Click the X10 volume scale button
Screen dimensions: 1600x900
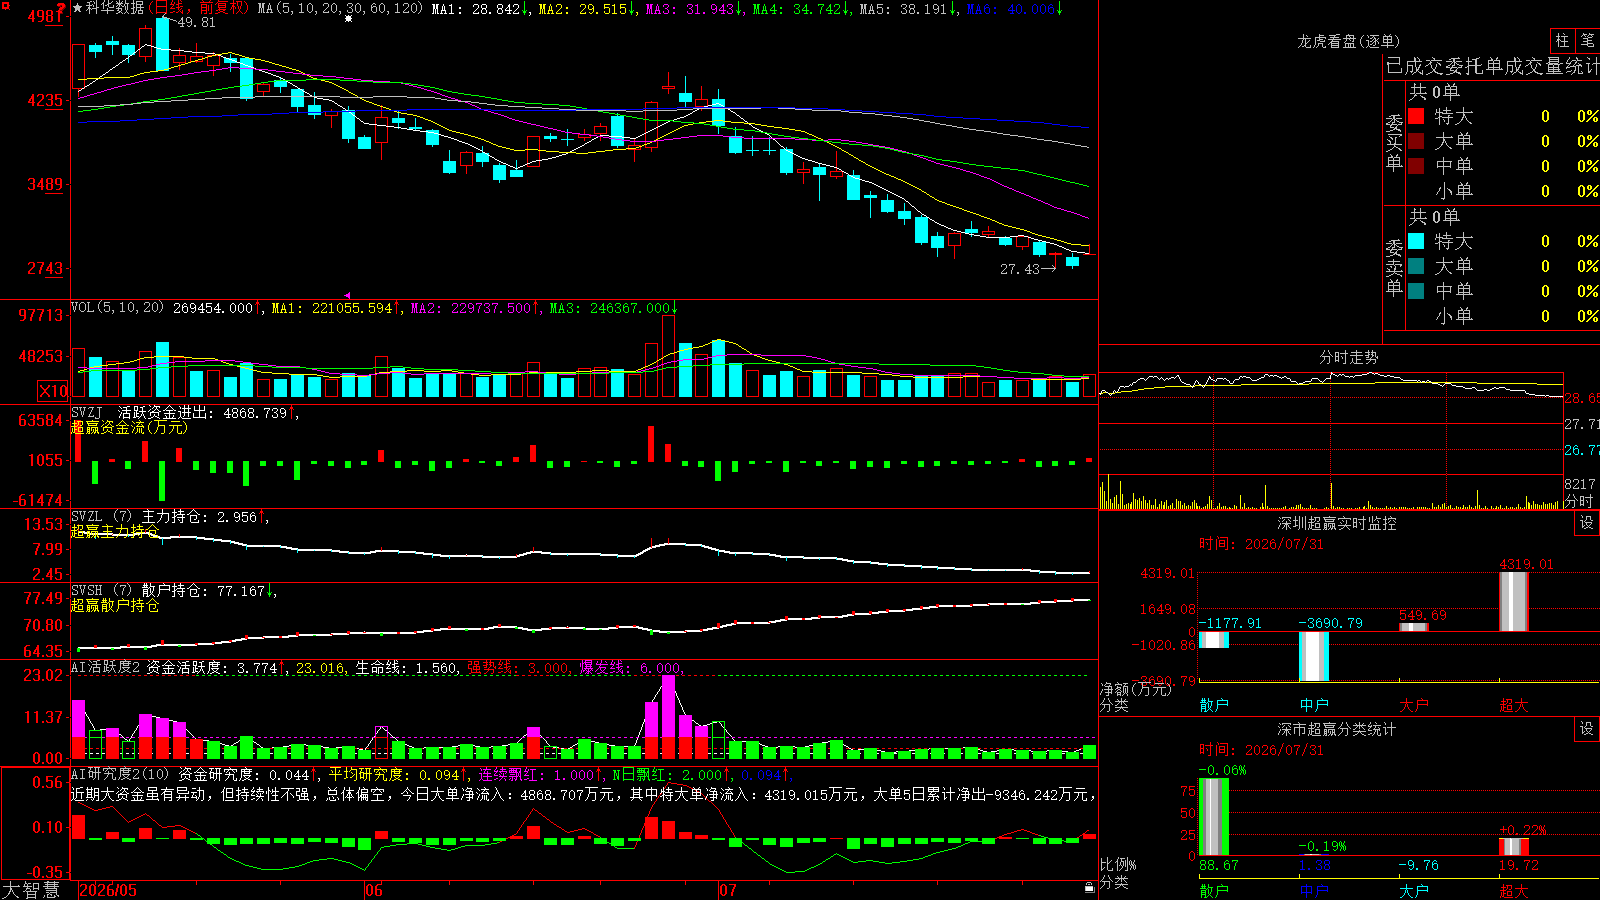pos(53,391)
